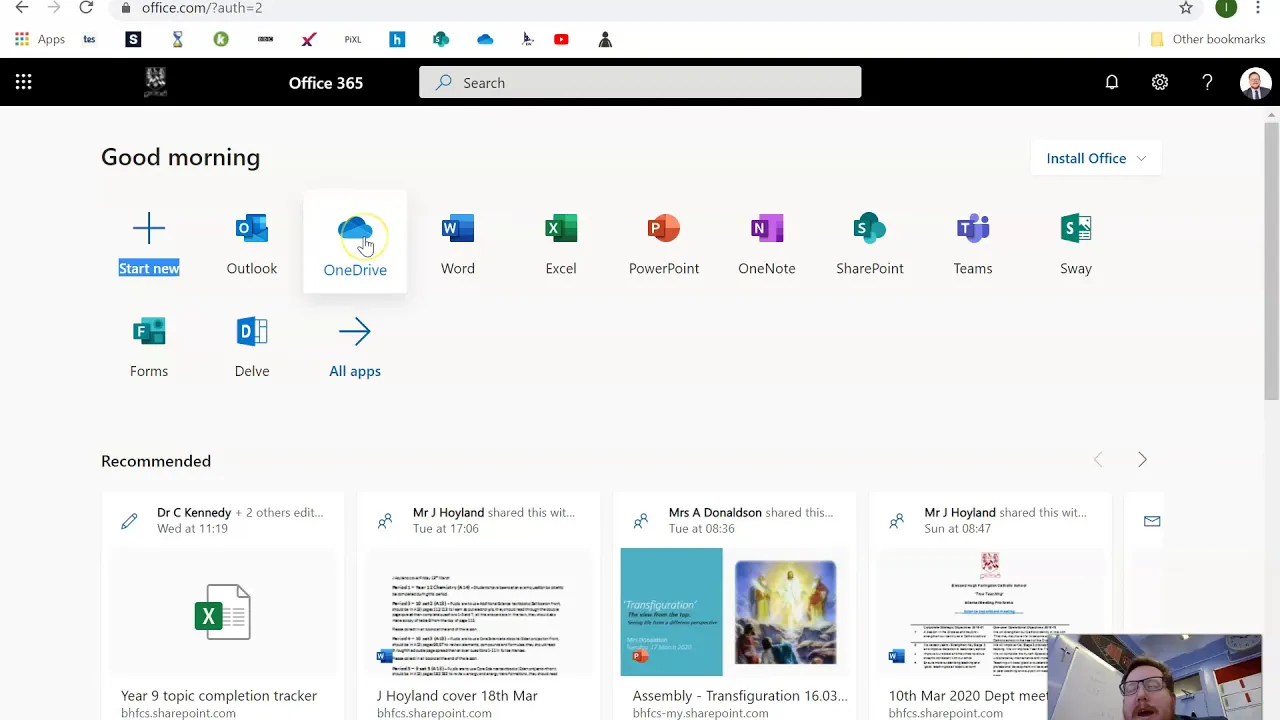The height and width of the screenshot is (720, 1280).
Task: Click the Office 365 title link
Action: [326, 83]
